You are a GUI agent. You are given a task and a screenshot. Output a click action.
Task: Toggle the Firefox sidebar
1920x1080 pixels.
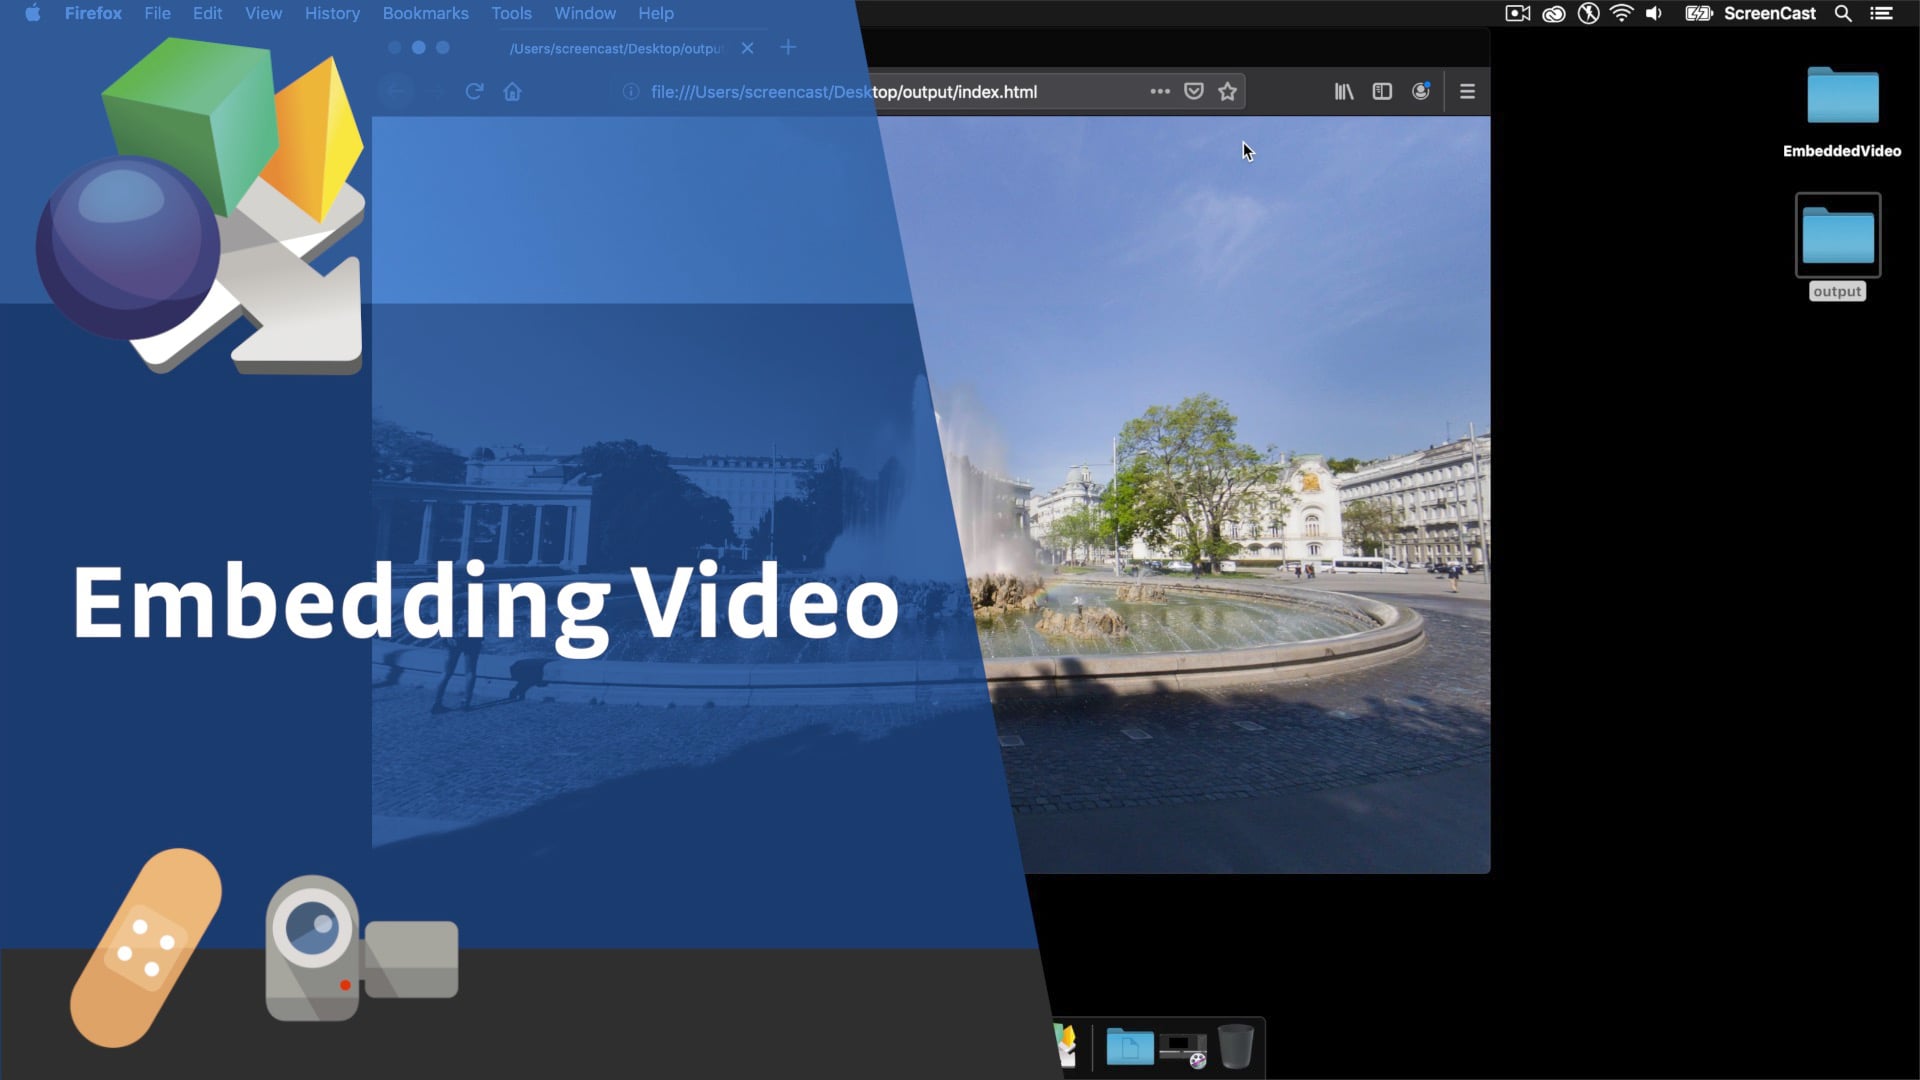click(1381, 91)
